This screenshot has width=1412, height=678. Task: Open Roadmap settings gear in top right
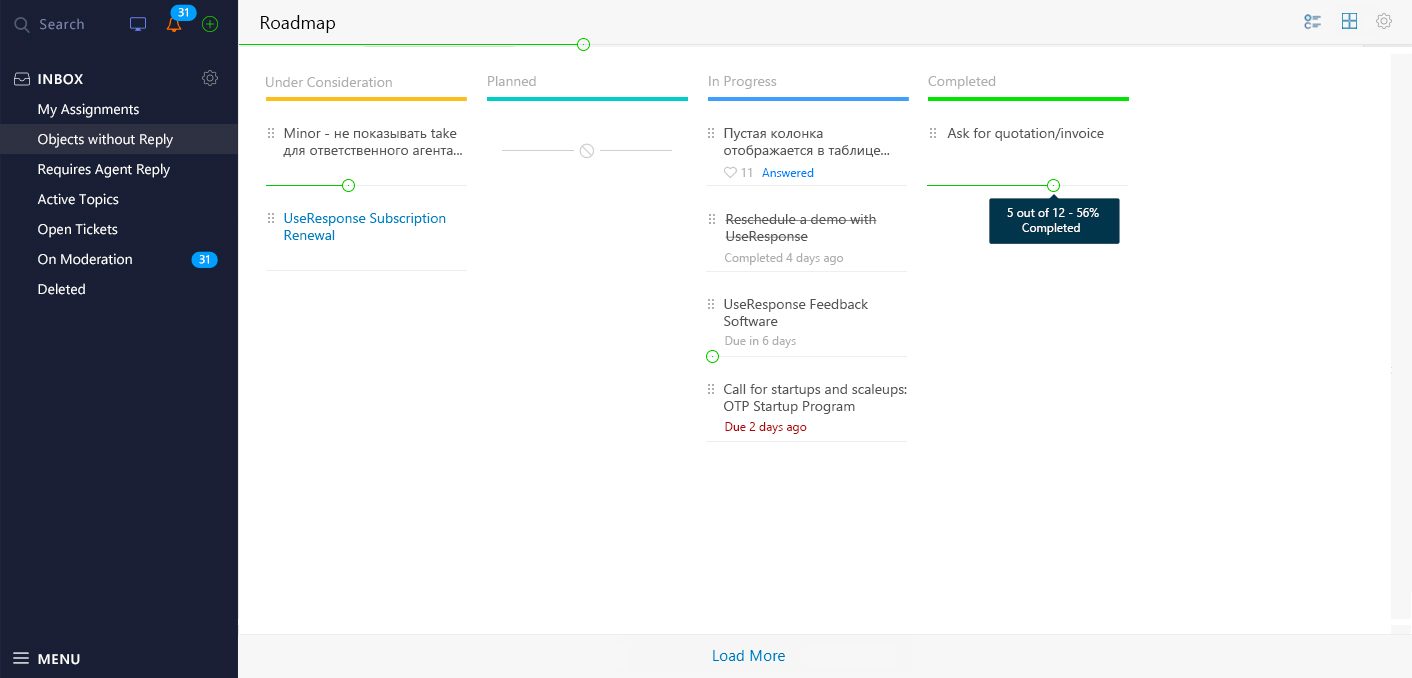1384,21
